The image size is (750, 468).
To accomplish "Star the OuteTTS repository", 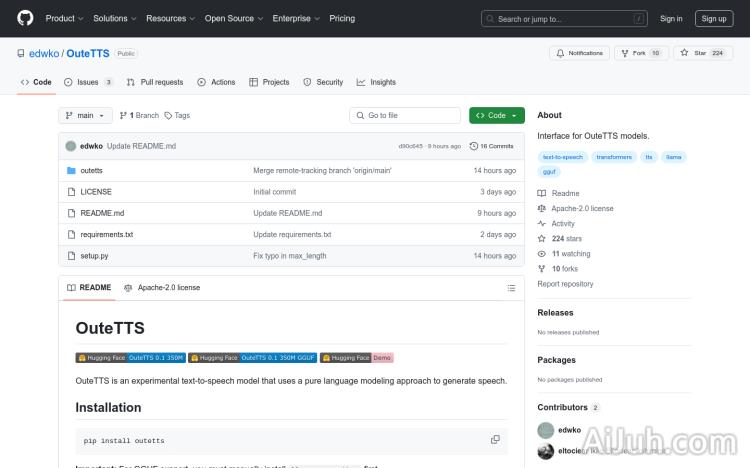I will click(704, 53).
